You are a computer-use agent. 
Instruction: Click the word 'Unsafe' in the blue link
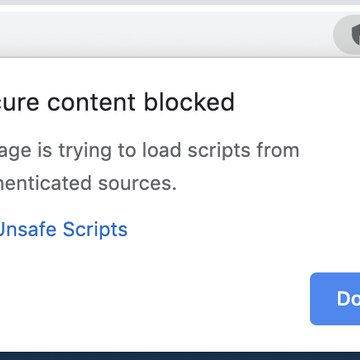[x=27, y=229]
